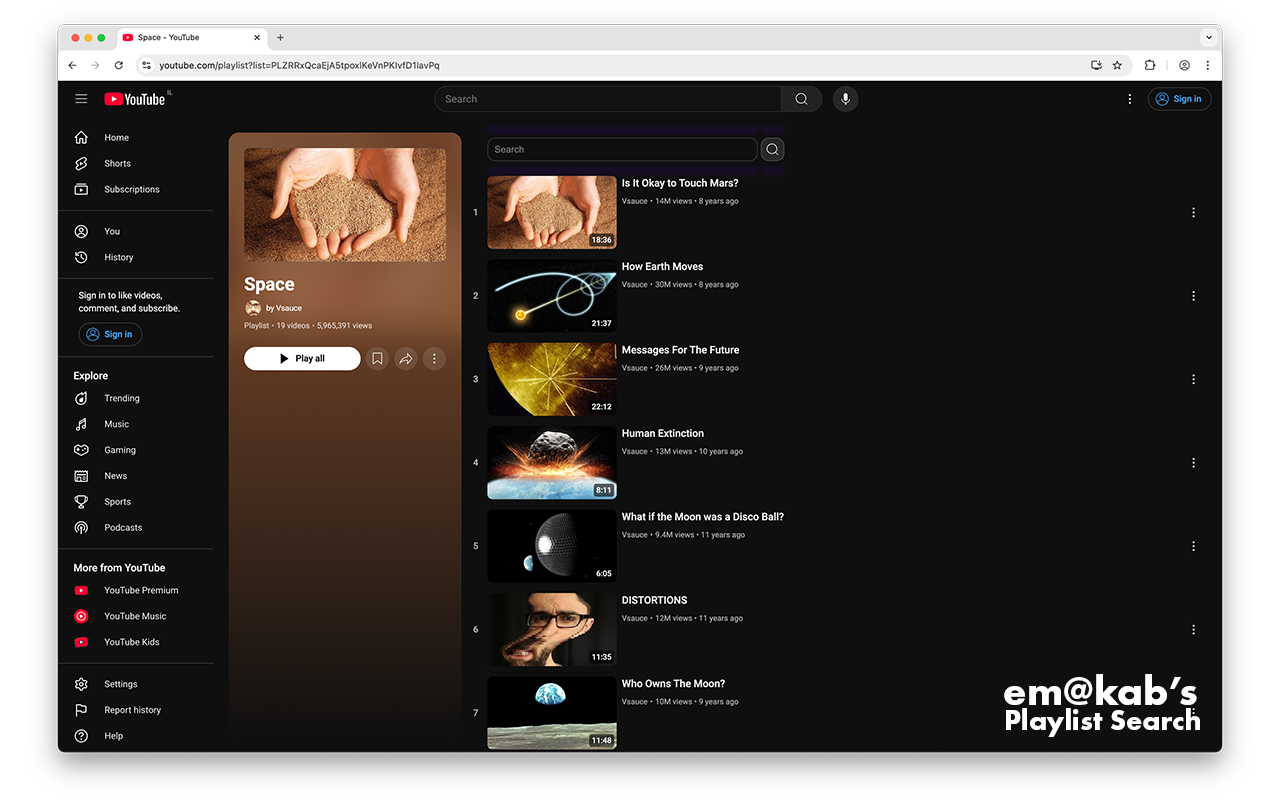Viewport: 1280px width, 800px height.
Task: Close the Space - YouTube tab
Action: 257,37
